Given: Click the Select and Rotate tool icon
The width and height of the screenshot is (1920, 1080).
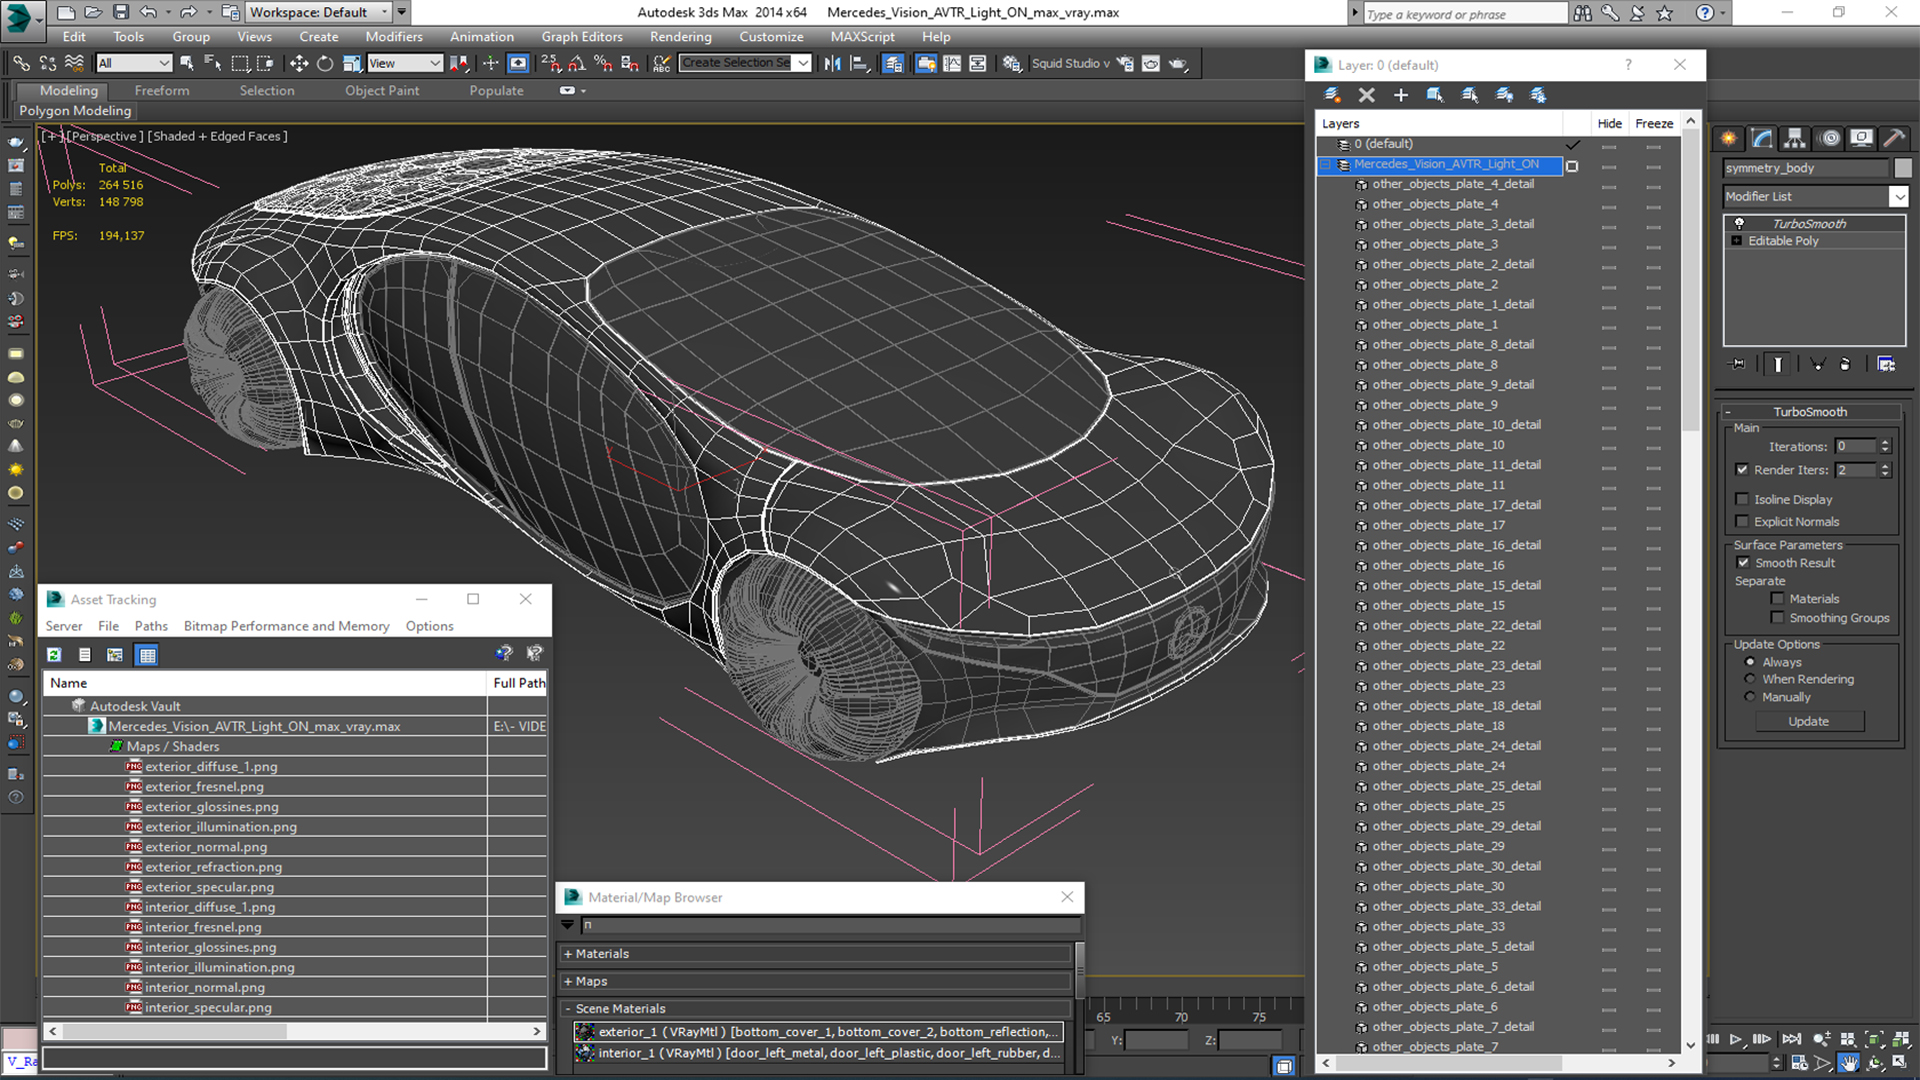Looking at the screenshot, I should tap(325, 63).
